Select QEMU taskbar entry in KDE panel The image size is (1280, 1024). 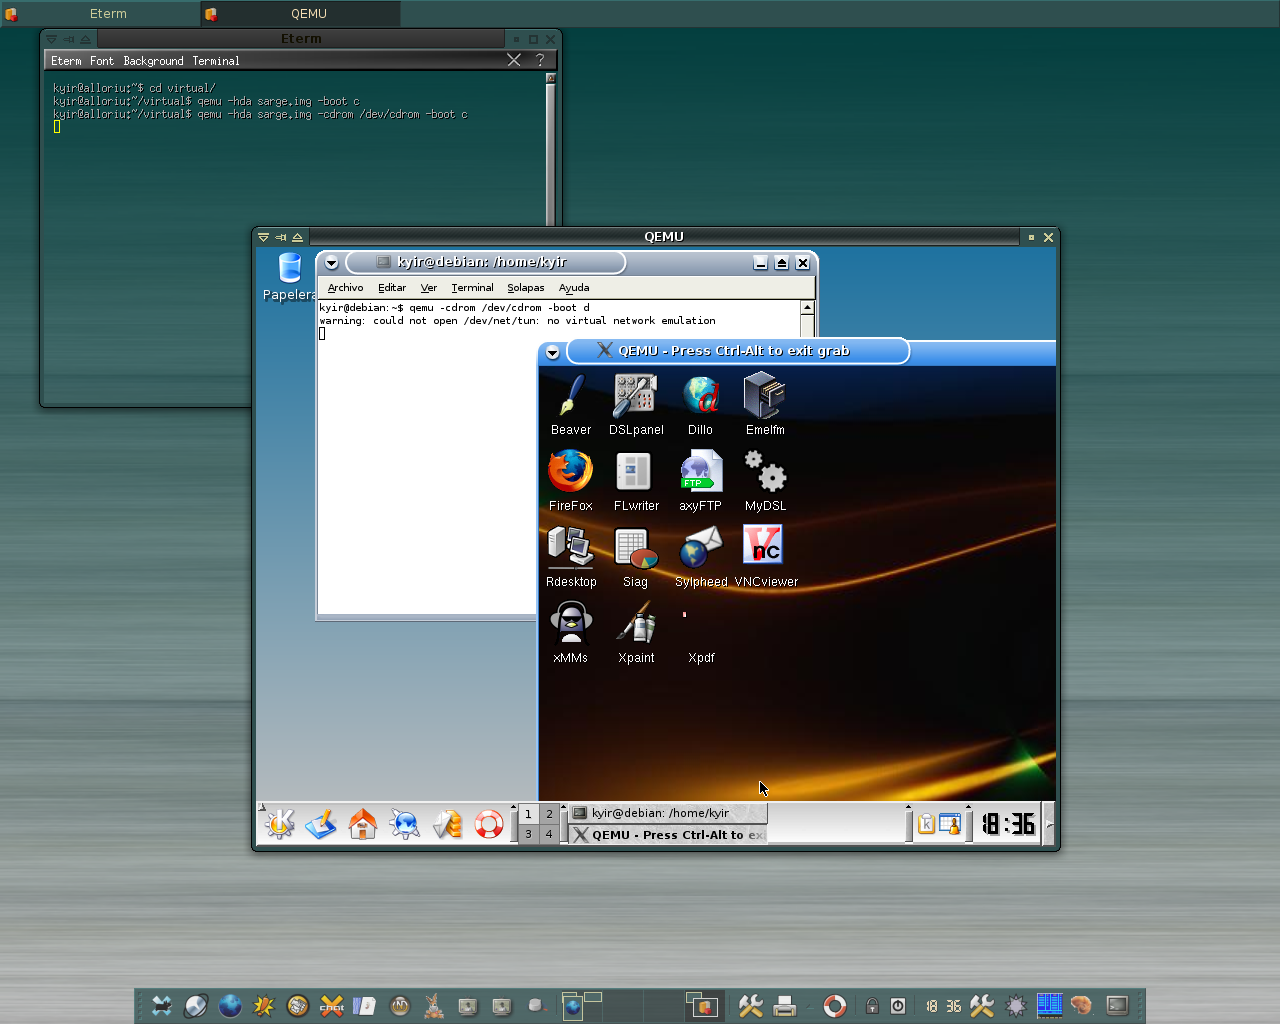[x=668, y=834]
